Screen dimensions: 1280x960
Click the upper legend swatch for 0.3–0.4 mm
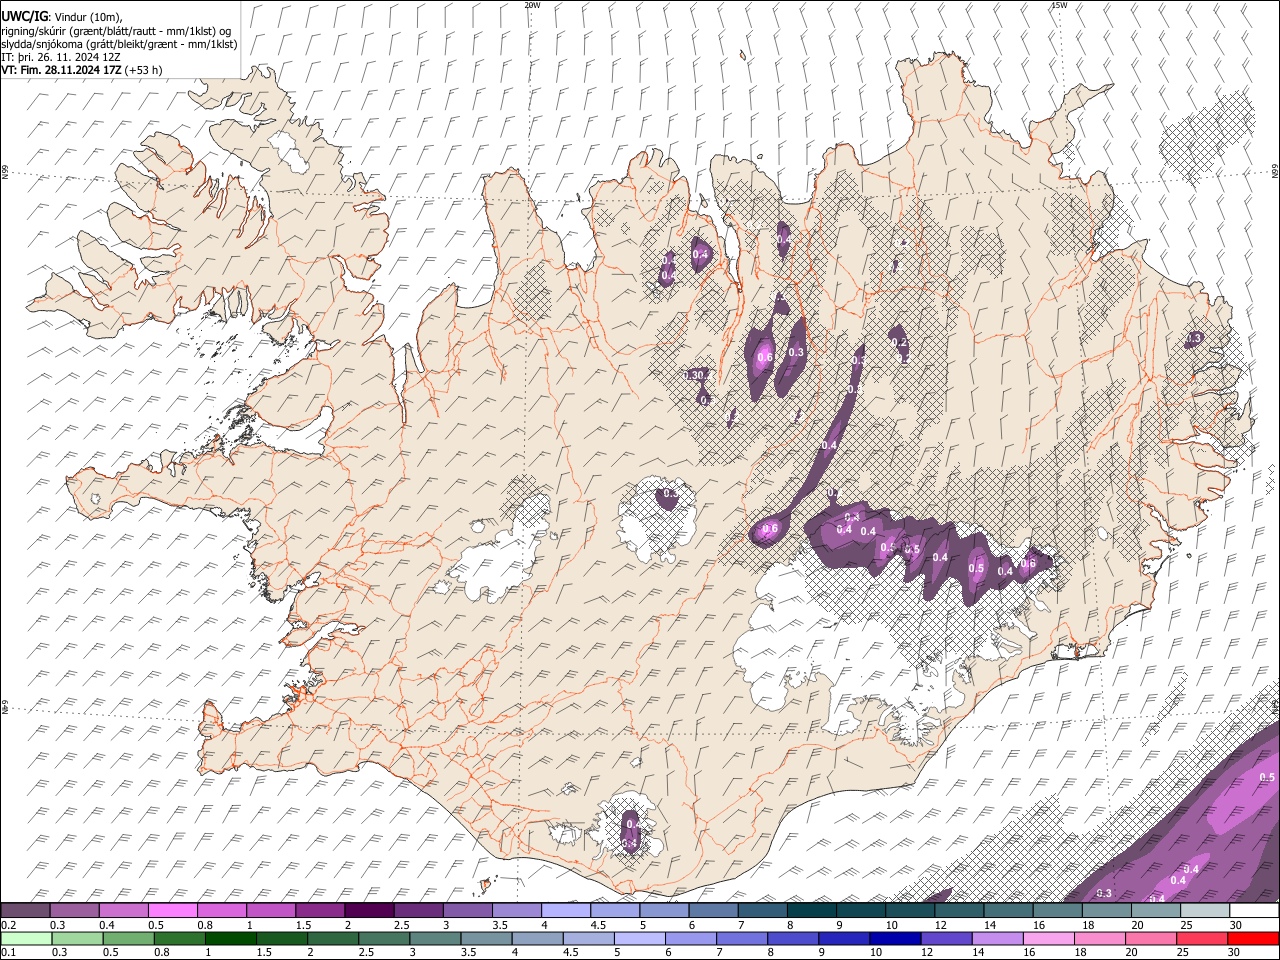(x=74, y=910)
